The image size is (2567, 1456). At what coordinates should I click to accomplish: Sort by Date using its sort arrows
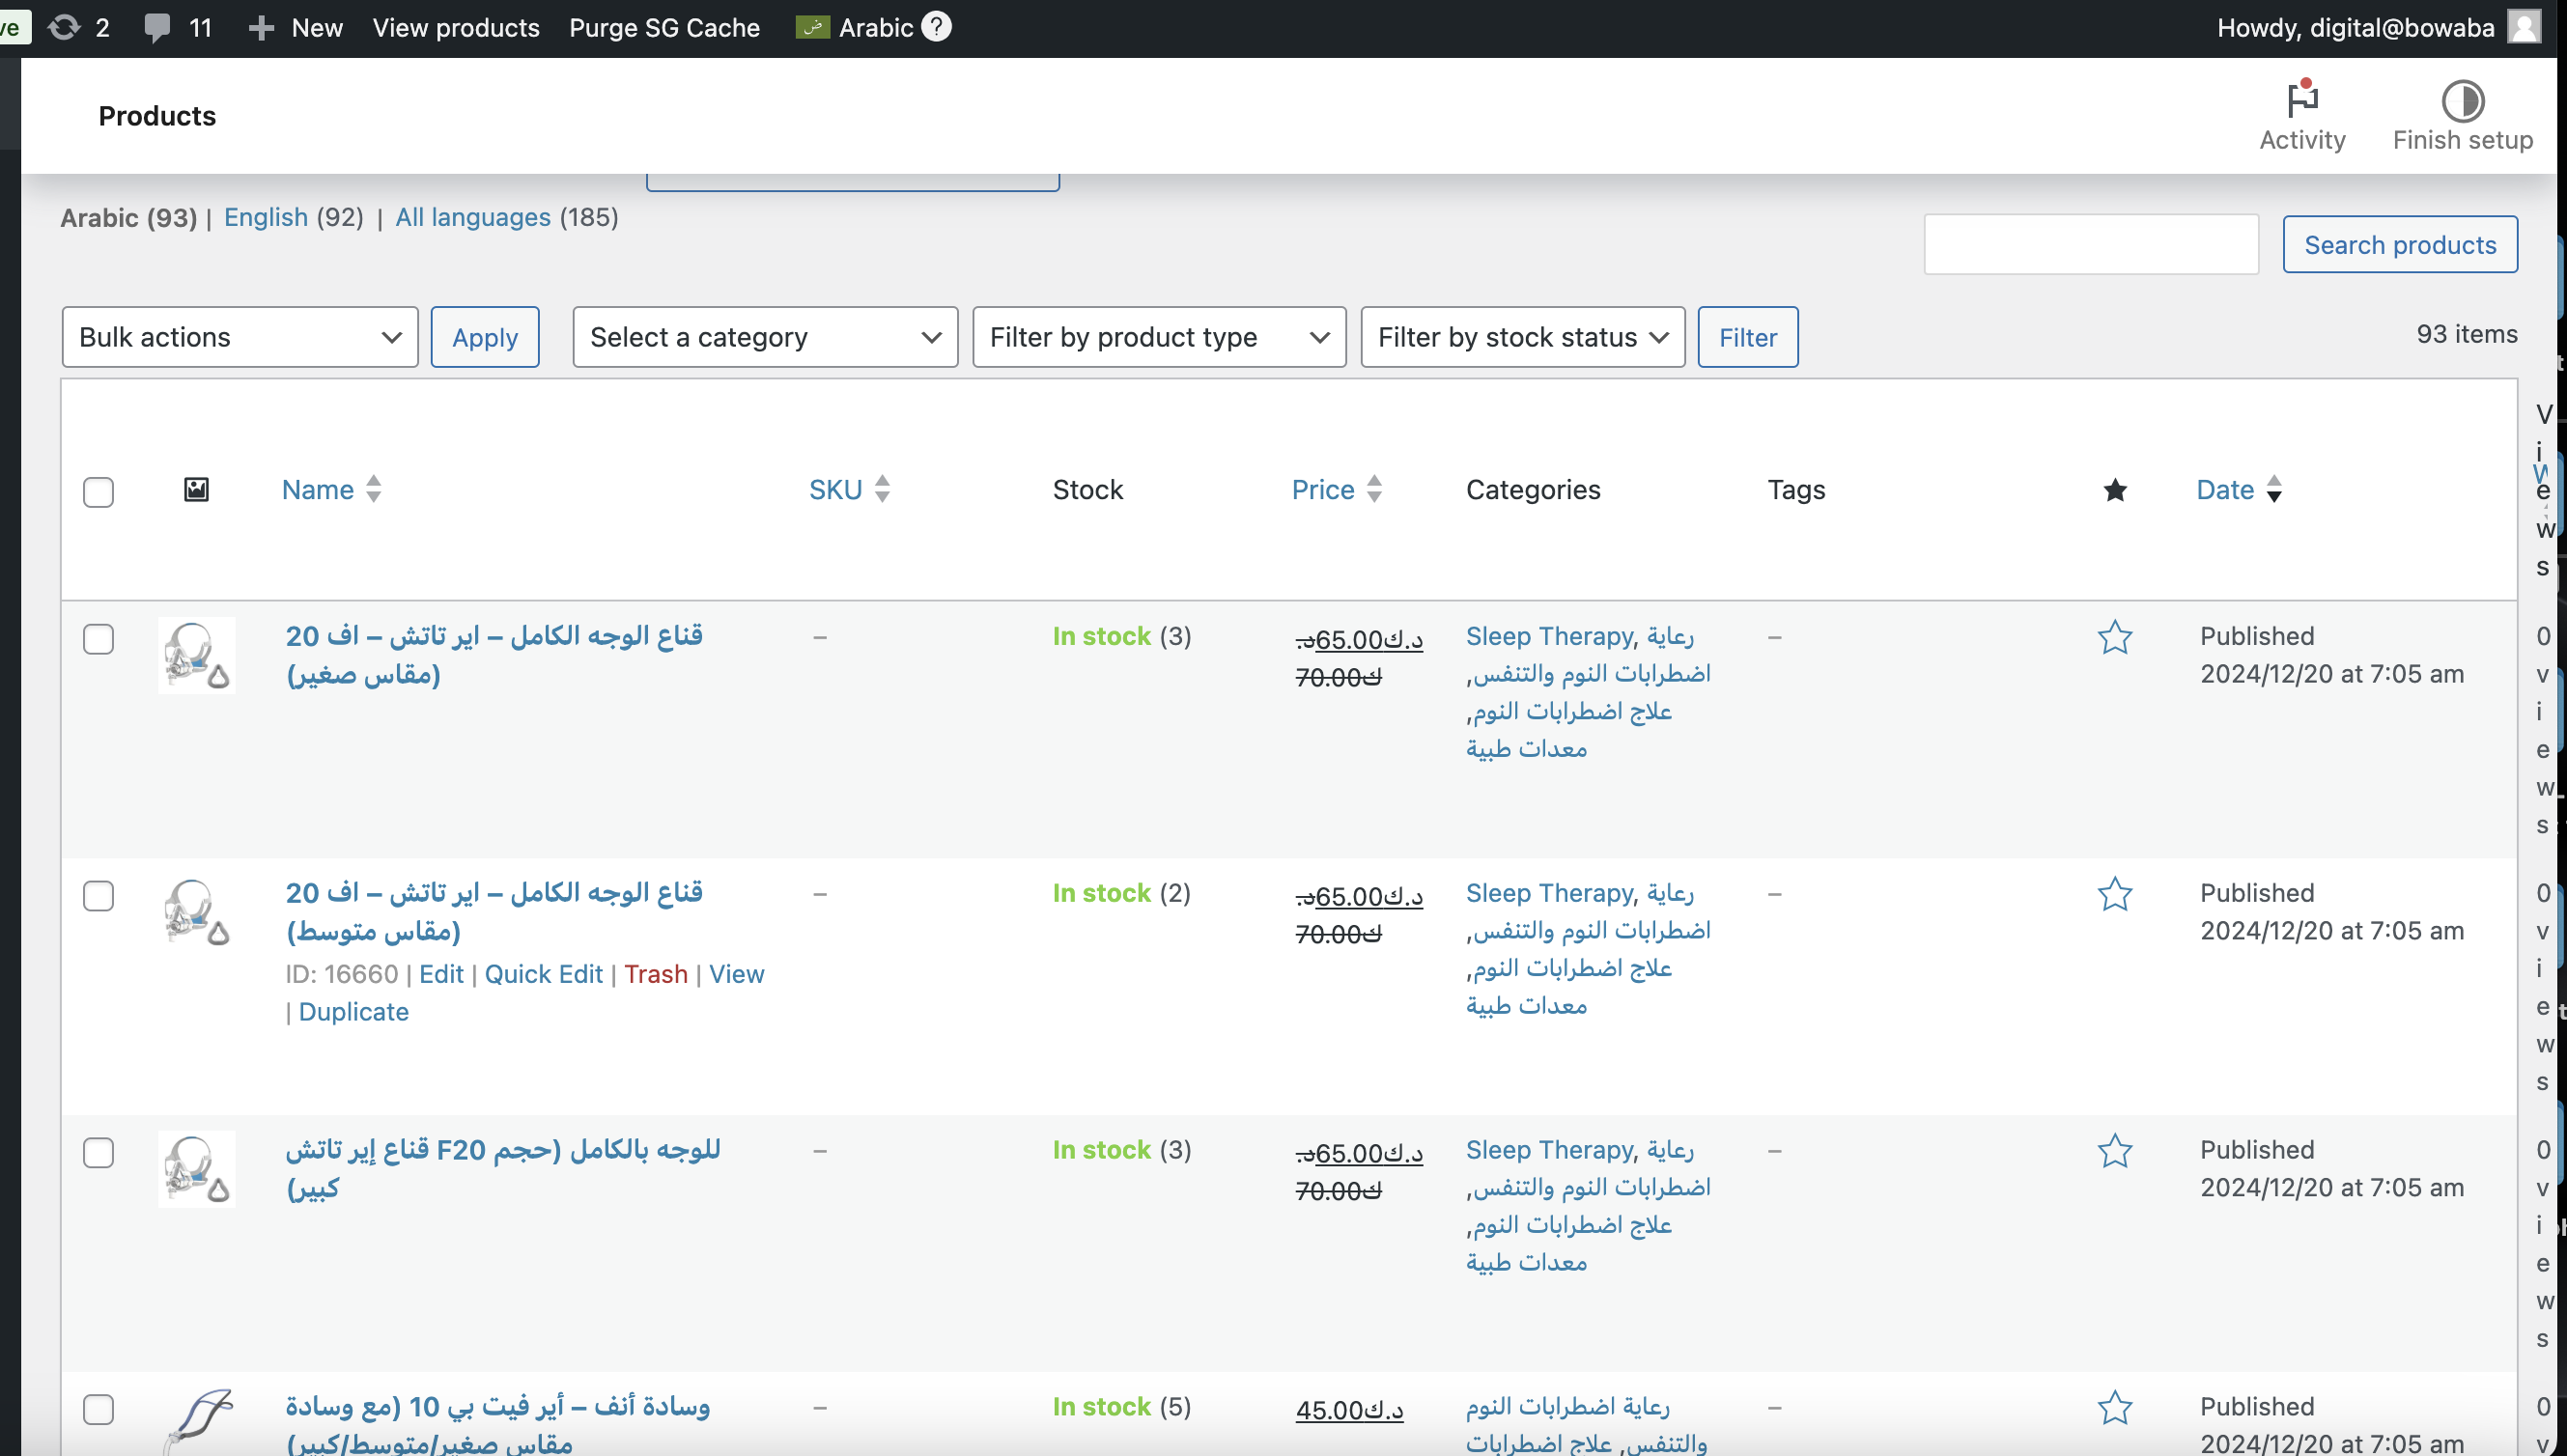click(2274, 489)
